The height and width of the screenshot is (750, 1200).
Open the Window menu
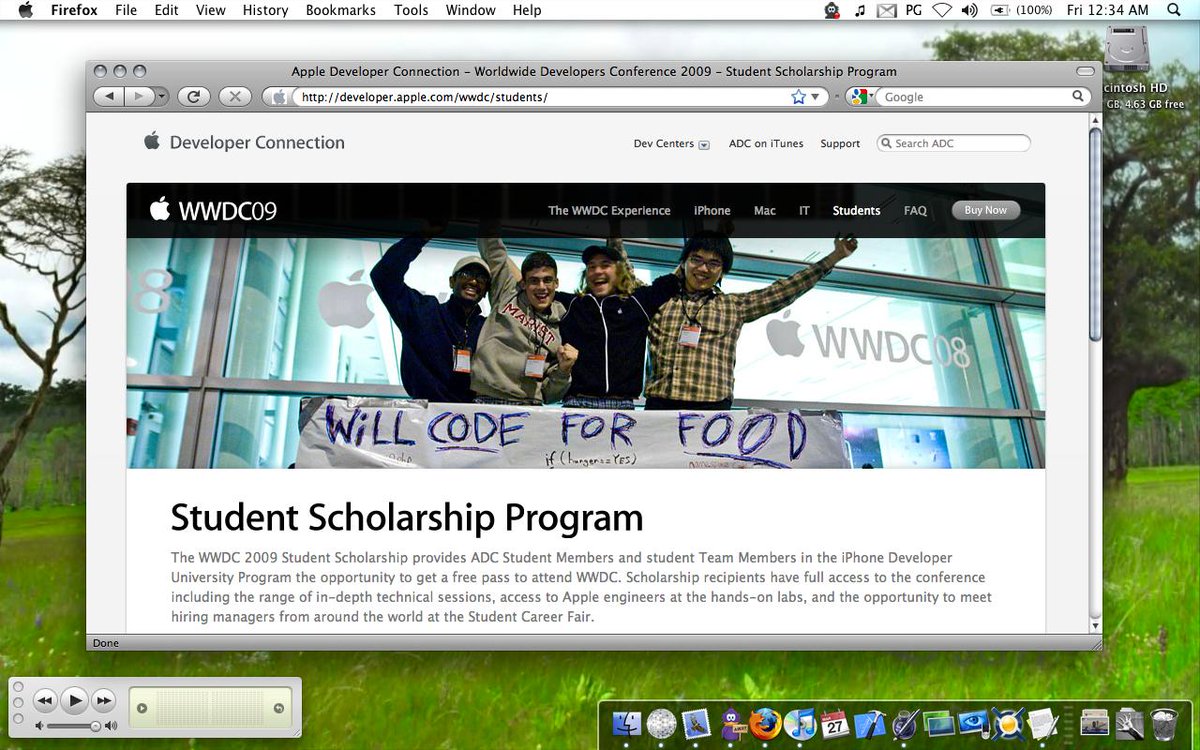470,10
